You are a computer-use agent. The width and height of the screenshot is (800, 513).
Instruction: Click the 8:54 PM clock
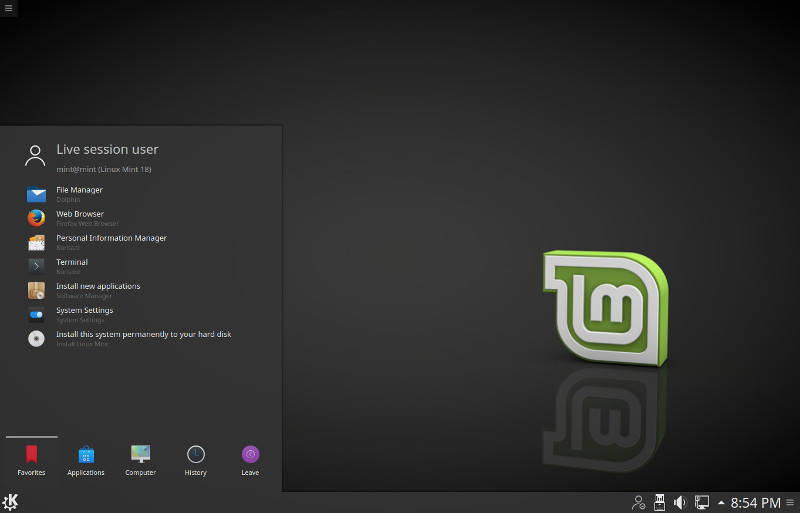[x=755, y=503]
